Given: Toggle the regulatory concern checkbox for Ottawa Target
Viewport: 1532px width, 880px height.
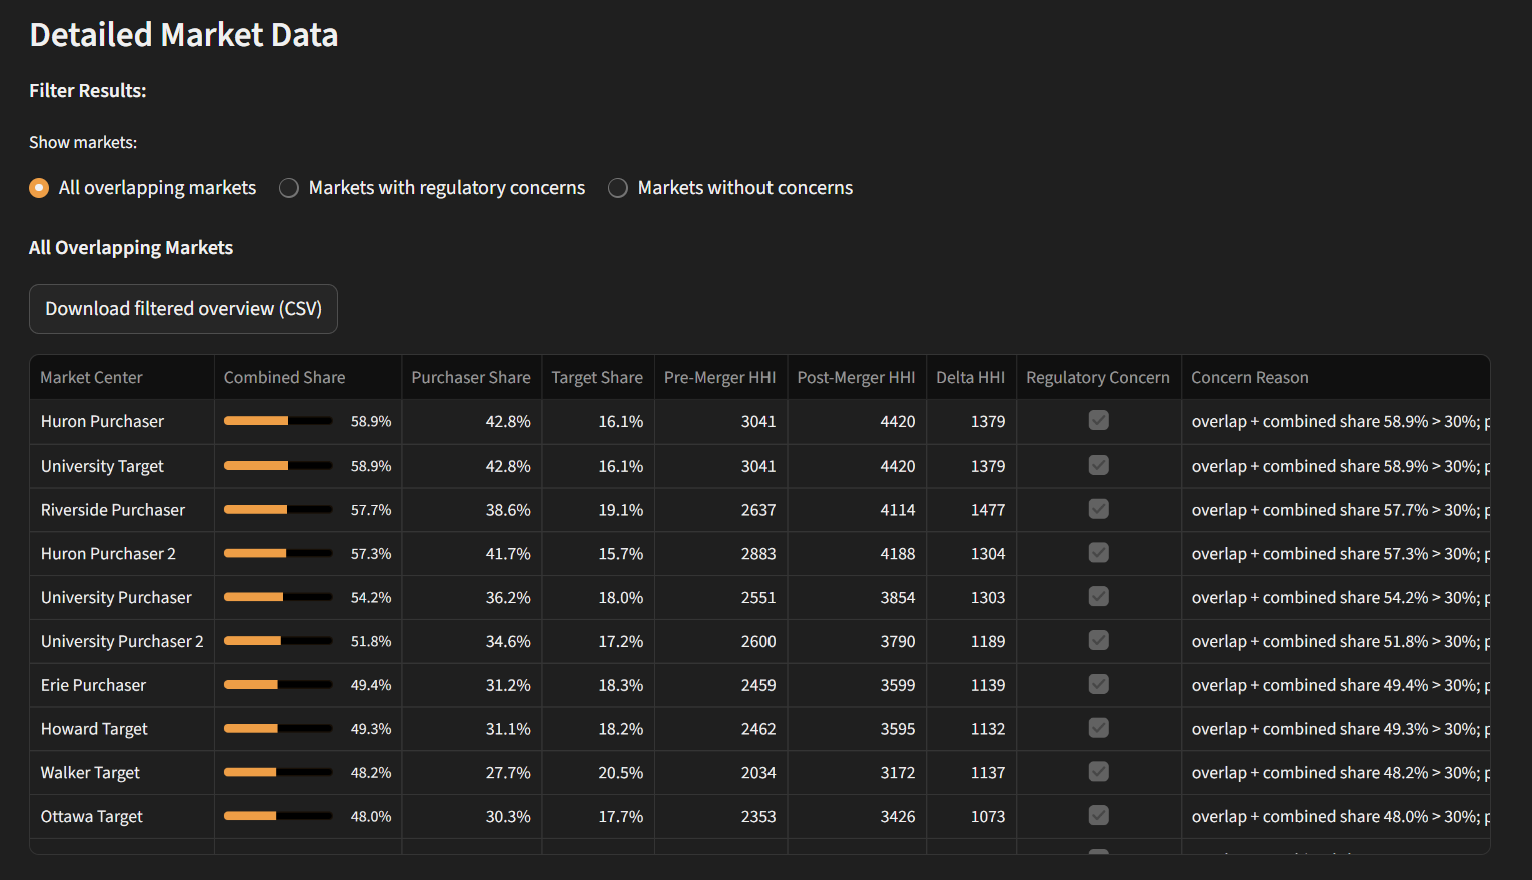Looking at the screenshot, I should coord(1098,816).
